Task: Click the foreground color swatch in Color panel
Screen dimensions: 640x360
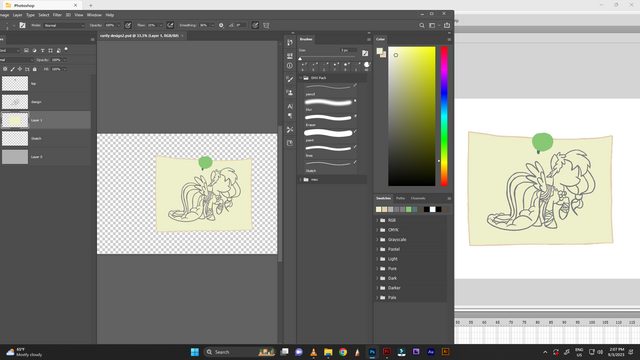Action: [x=380, y=51]
